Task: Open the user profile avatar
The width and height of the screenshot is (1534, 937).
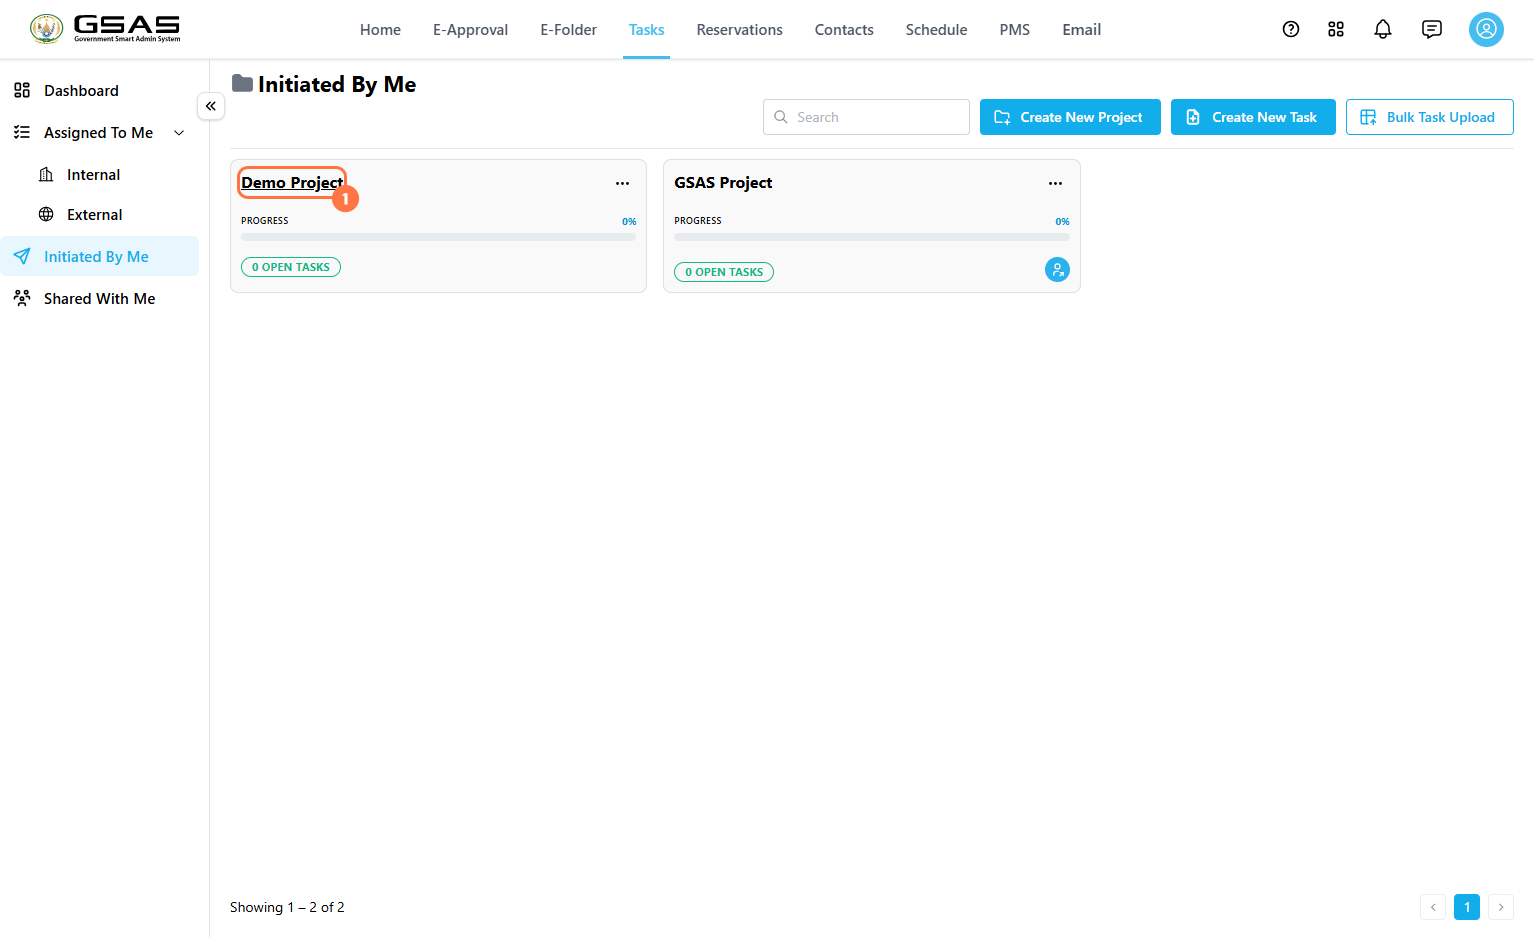Action: pyautogui.click(x=1486, y=29)
